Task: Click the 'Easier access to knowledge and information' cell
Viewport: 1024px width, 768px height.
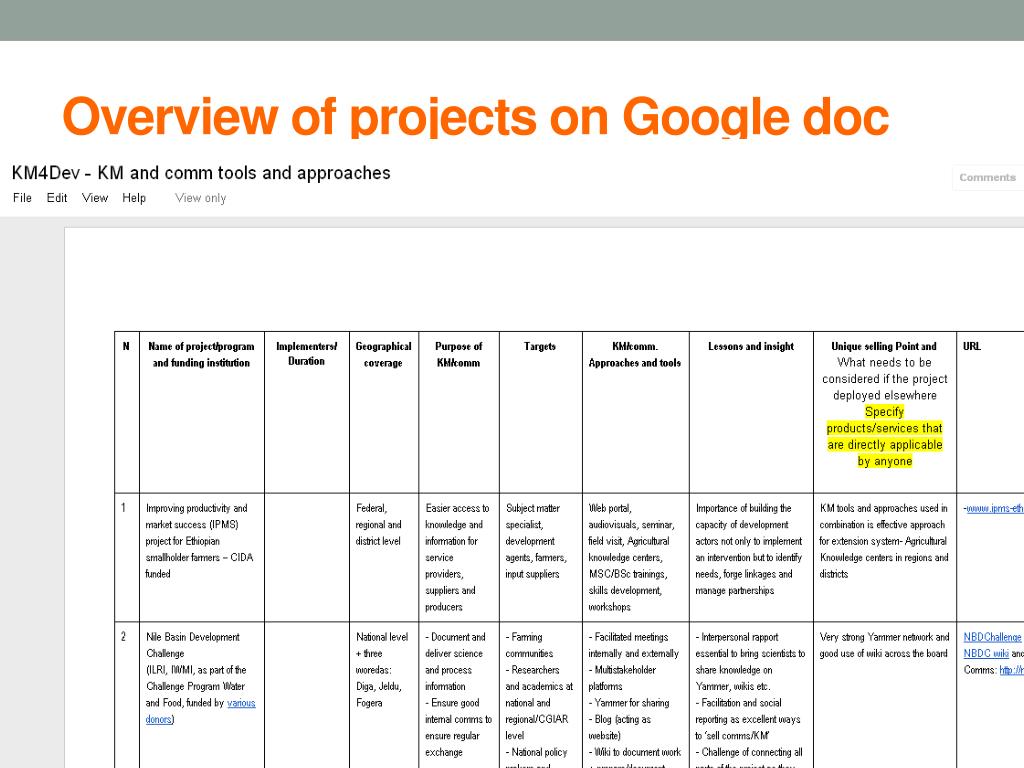Action: (x=458, y=557)
